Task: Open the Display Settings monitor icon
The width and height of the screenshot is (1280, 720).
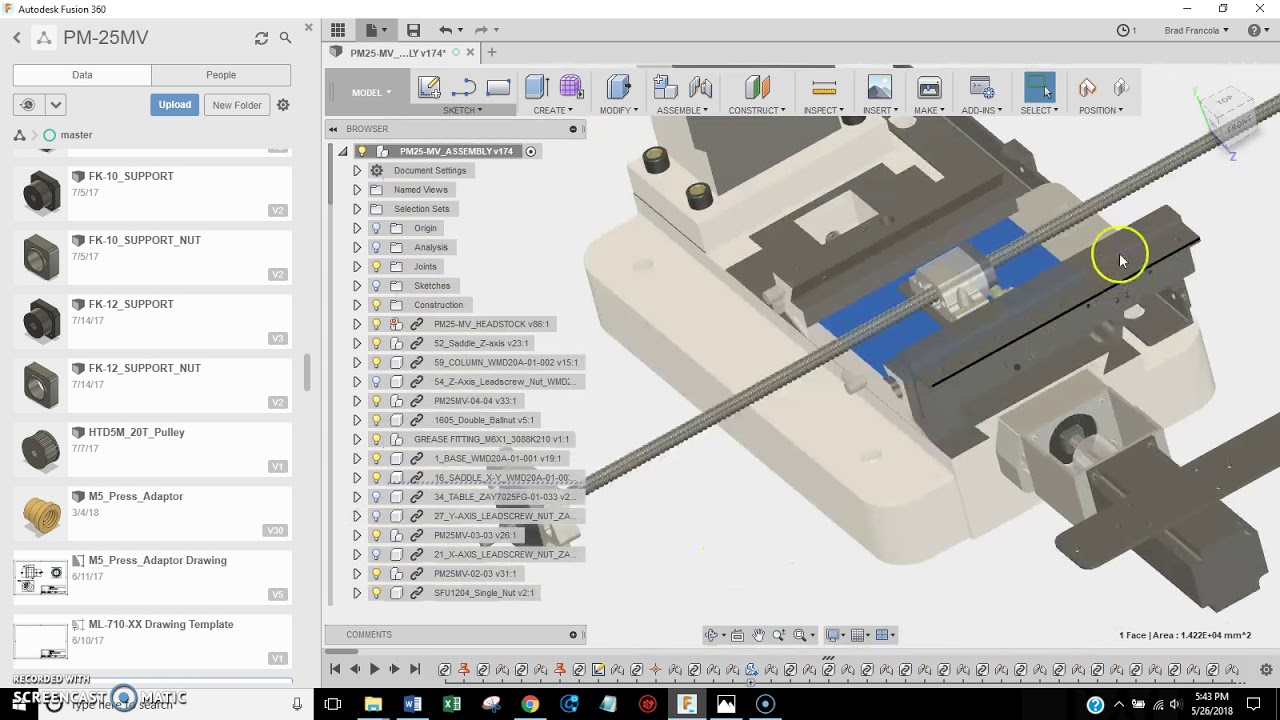Action: [832, 635]
